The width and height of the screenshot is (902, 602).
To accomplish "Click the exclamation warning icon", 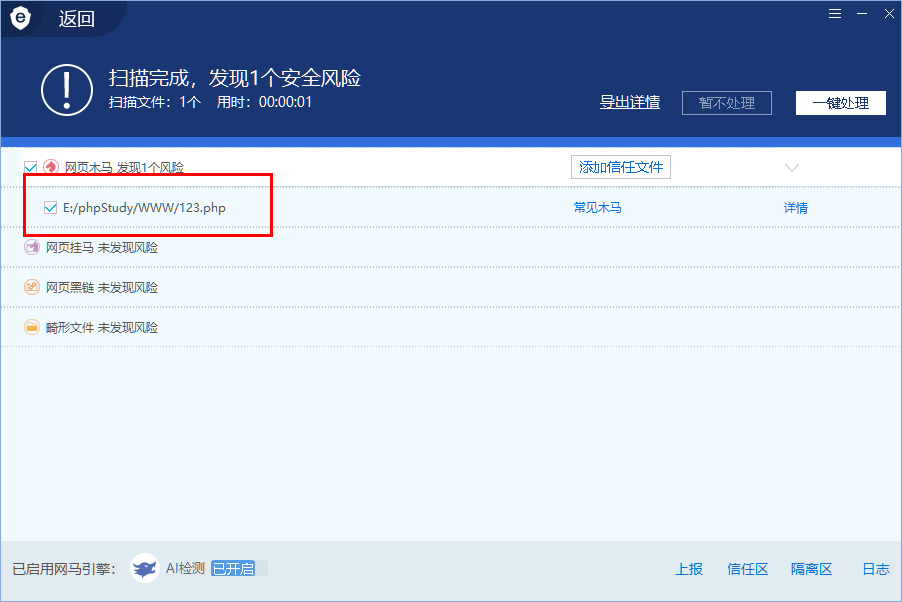I will (67, 90).
